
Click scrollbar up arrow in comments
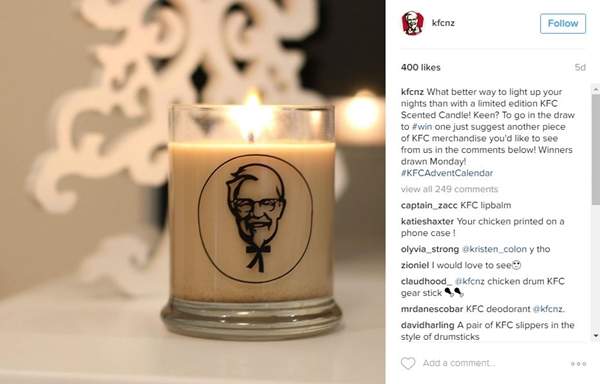click(595, 89)
